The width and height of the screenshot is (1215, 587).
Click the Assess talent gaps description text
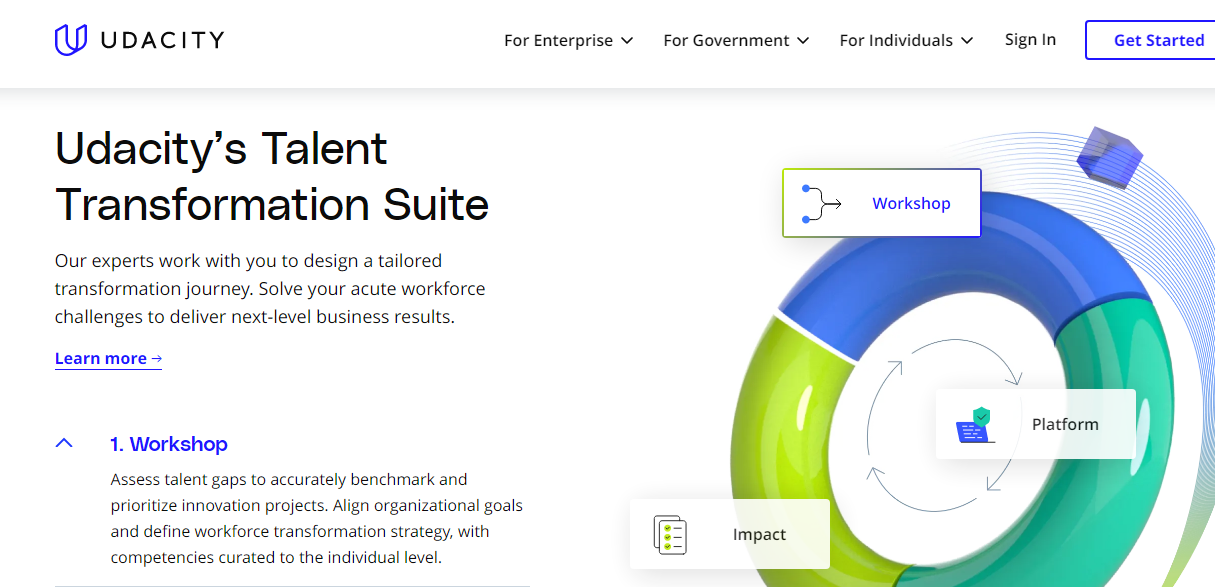(x=317, y=518)
